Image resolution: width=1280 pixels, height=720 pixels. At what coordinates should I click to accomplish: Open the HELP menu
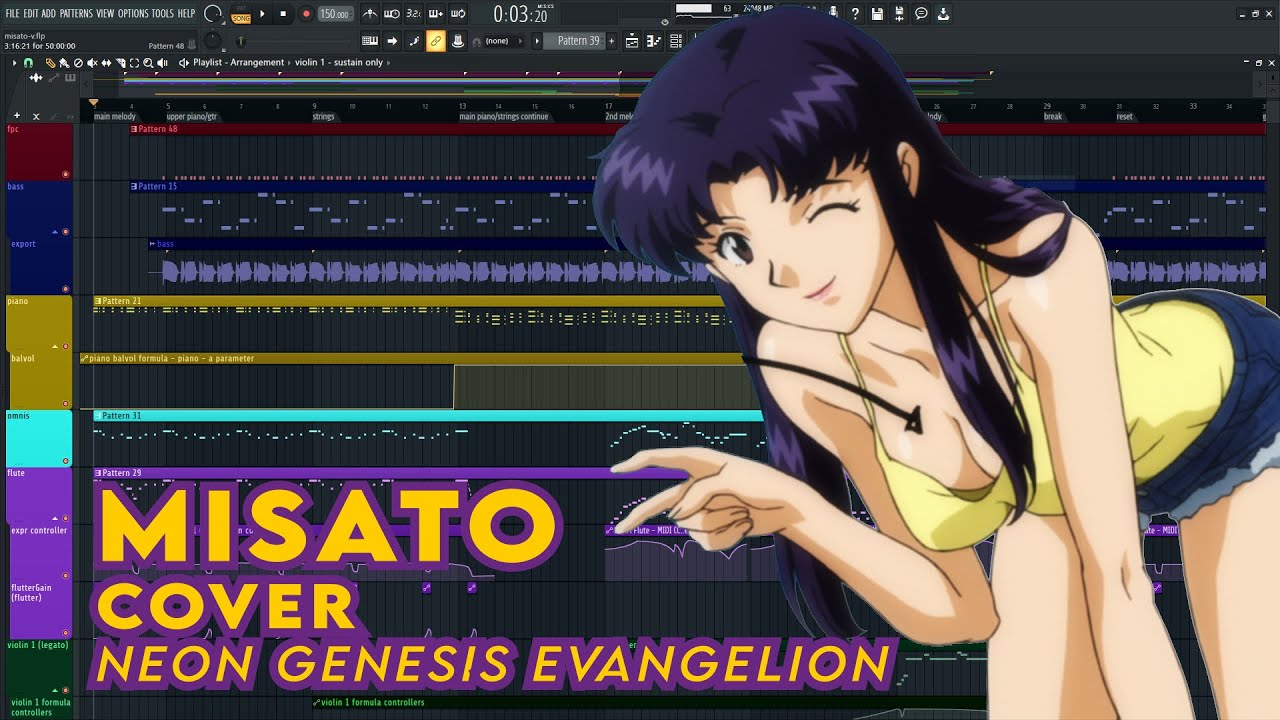pyautogui.click(x=186, y=14)
